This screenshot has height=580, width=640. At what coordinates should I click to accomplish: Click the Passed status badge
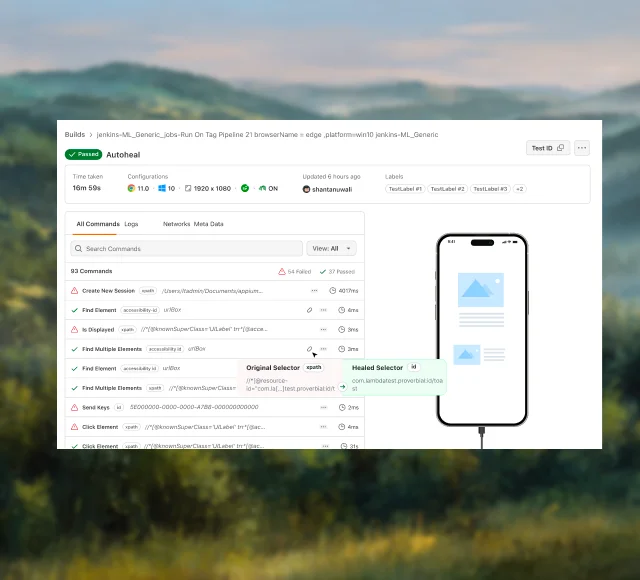(83, 154)
